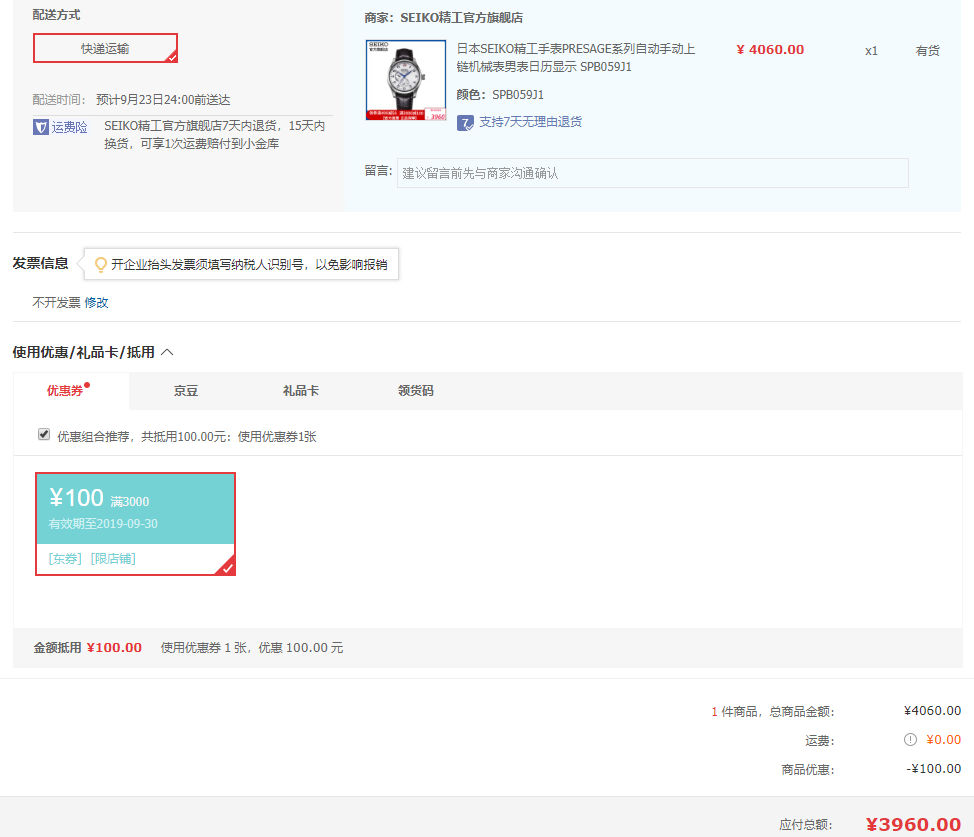This screenshot has height=837, width=974.
Task: Click the 金额抵用 ¥100.00 value
Action: [114, 647]
